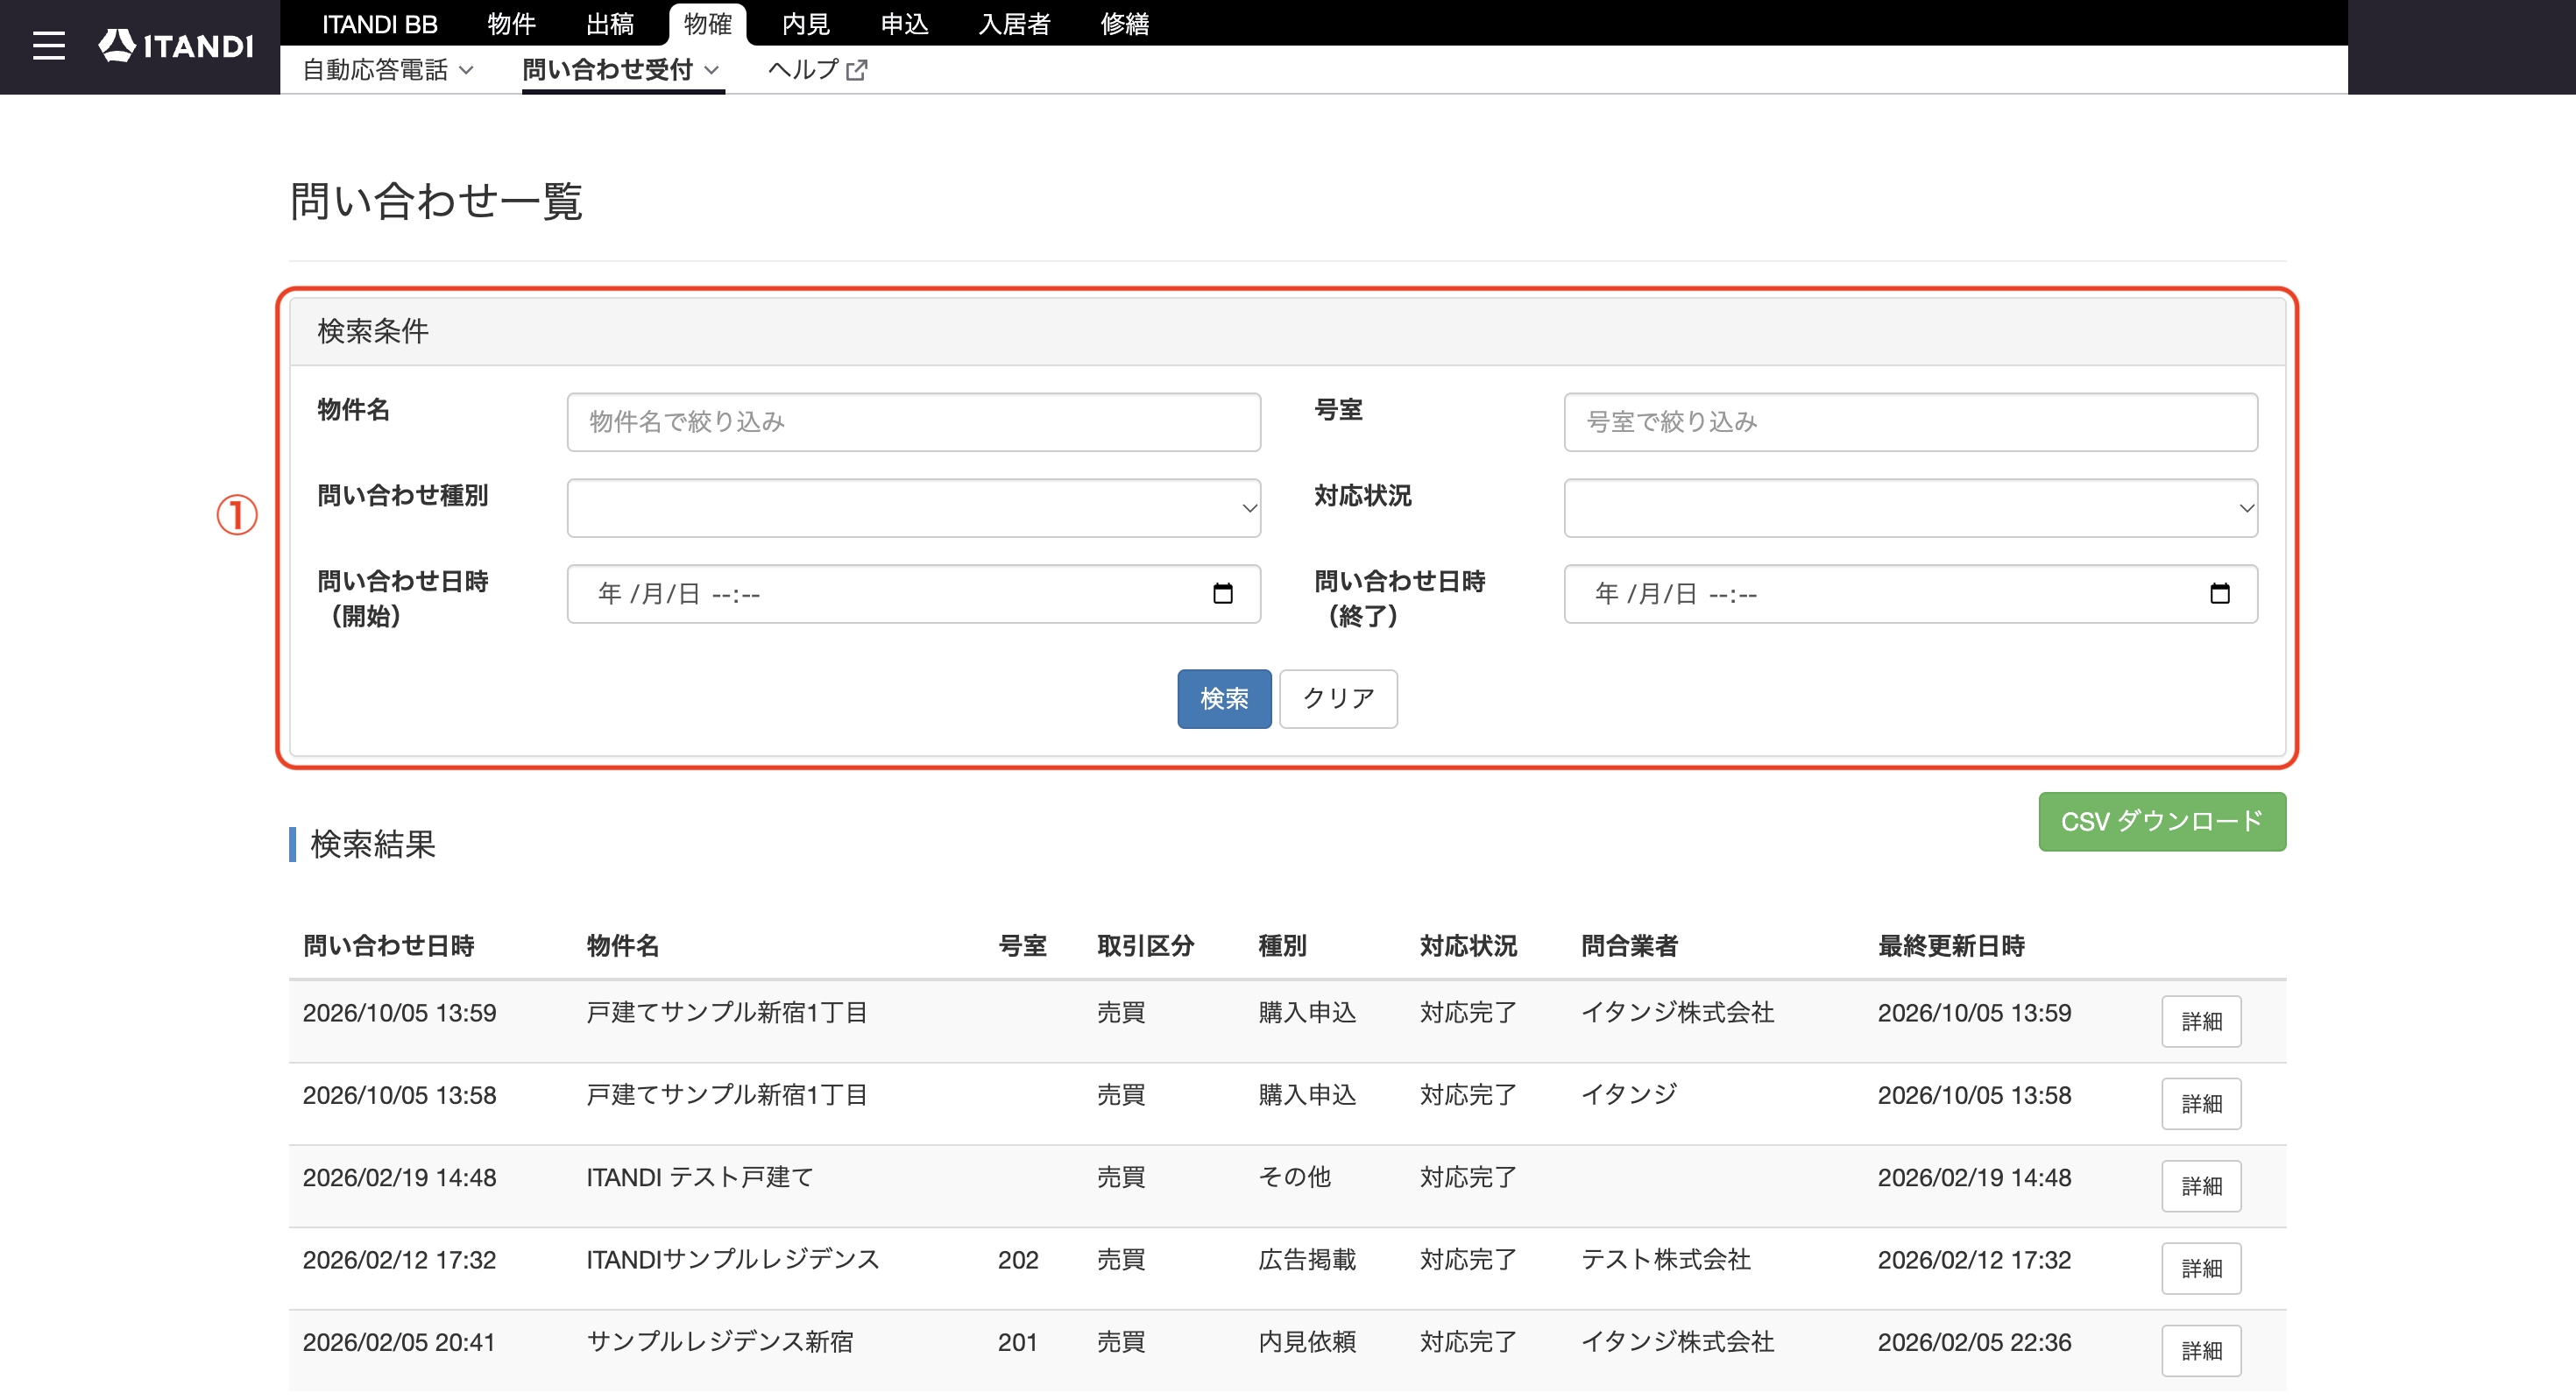Click the テスト株式会社 company cell
2576x1400 pixels.
(x=1666, y=1260)
